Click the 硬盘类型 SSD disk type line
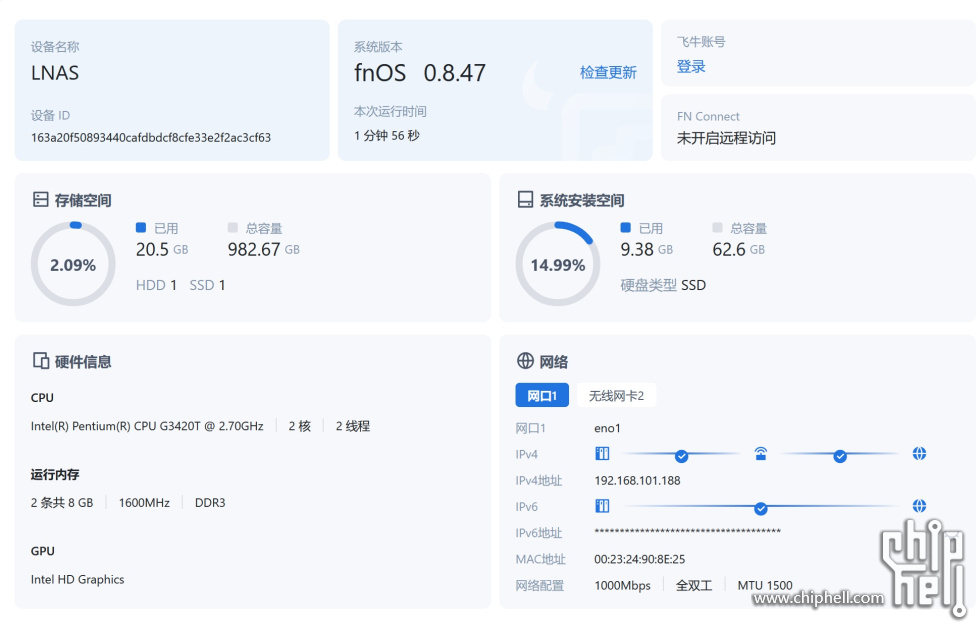980x633 pixels. 663,285
